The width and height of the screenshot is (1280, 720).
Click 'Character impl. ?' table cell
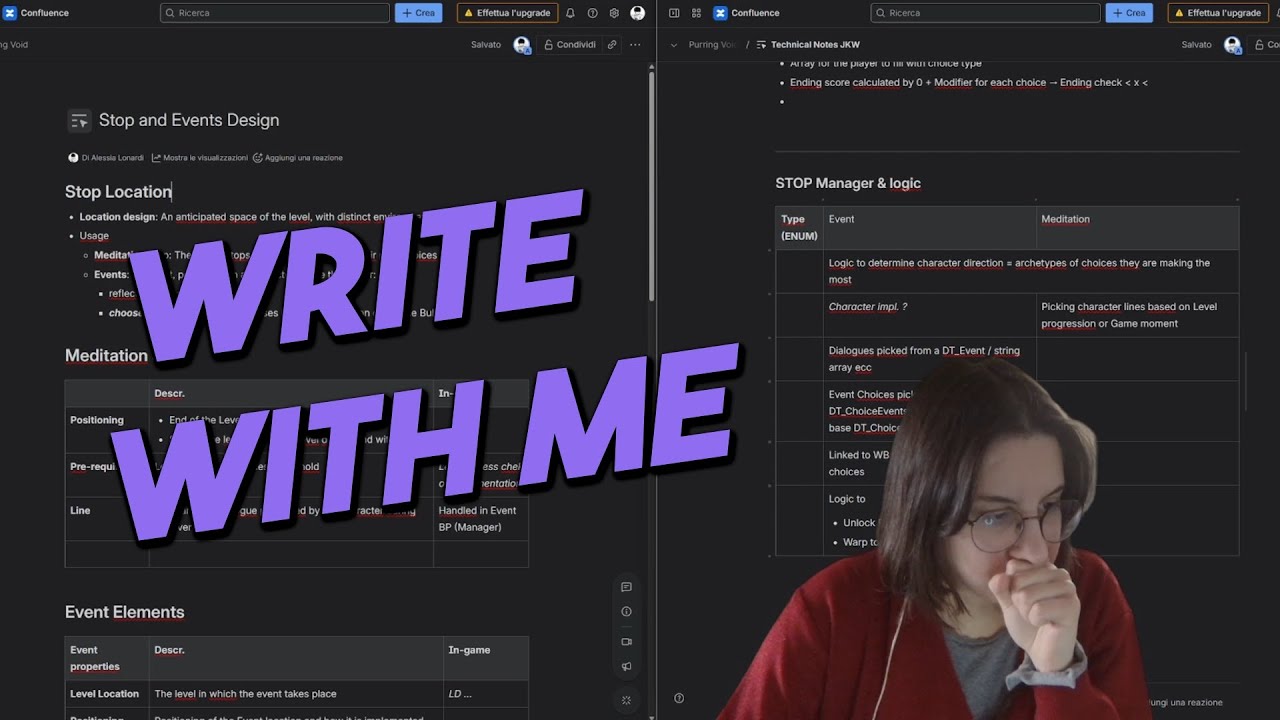929,315
